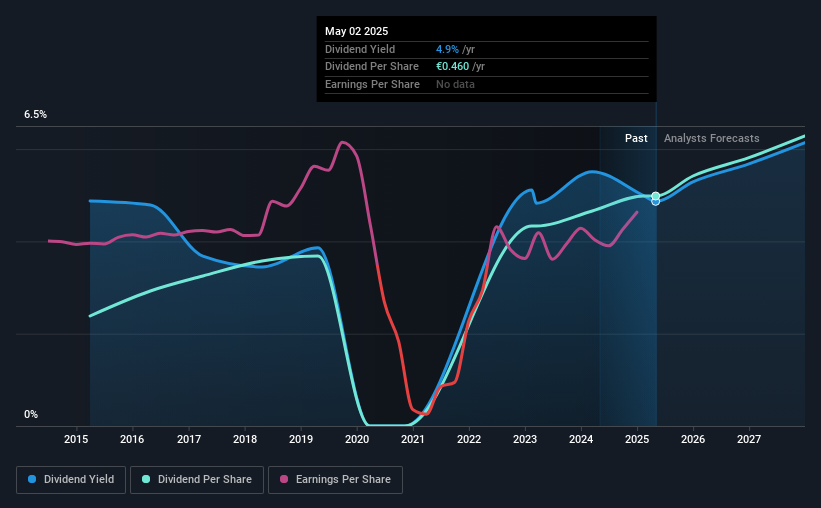Click the 2023 x-axis label
821x508 pixels.
point(525,439)
